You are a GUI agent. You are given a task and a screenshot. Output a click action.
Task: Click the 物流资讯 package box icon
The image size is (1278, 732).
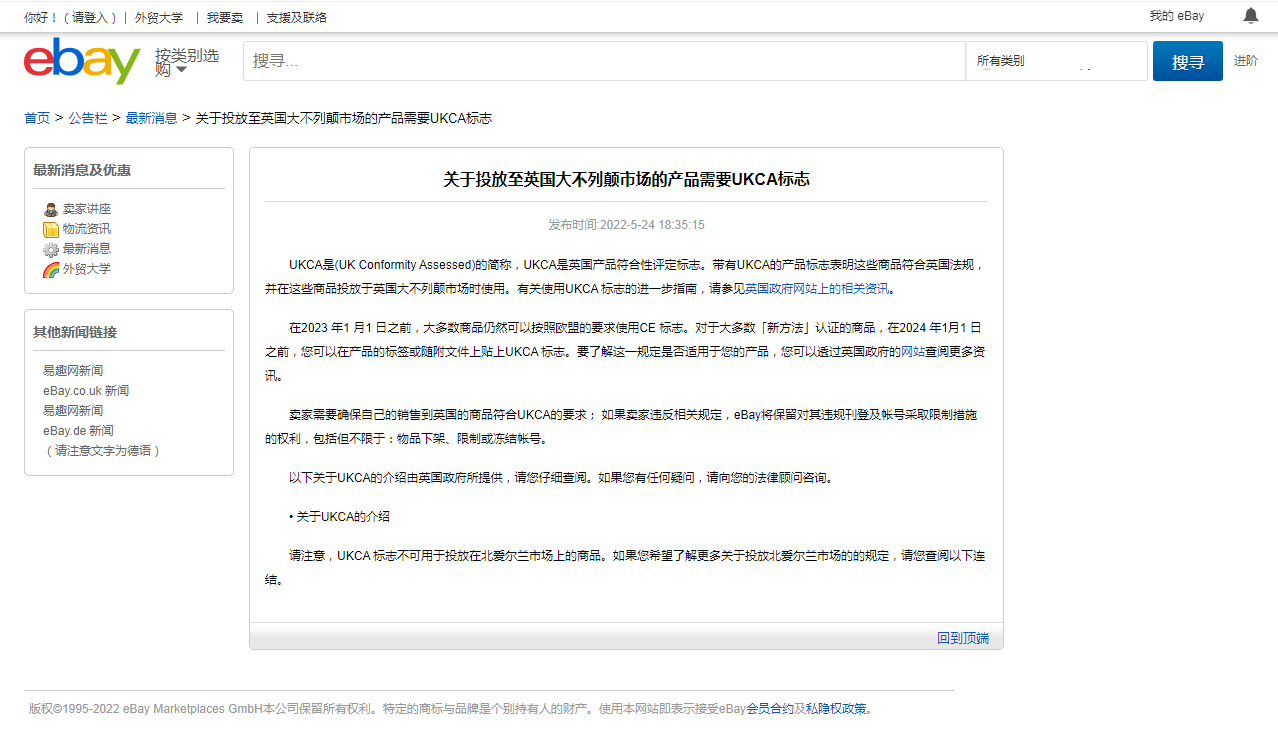coord(51,228)
